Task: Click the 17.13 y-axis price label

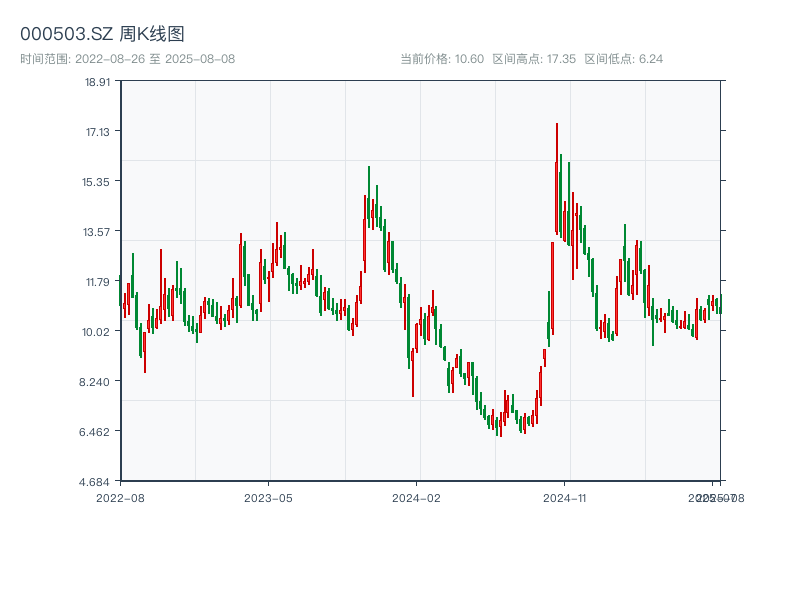Action: [98, 132]
